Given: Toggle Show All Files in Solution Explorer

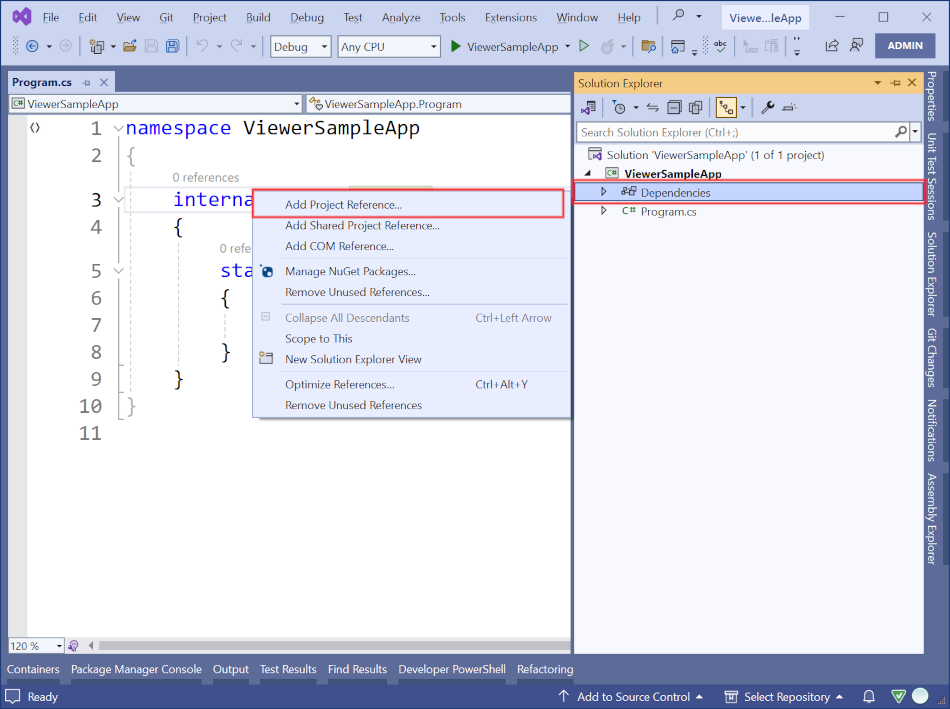Looking at the screenshot, I should coord(696,108).
